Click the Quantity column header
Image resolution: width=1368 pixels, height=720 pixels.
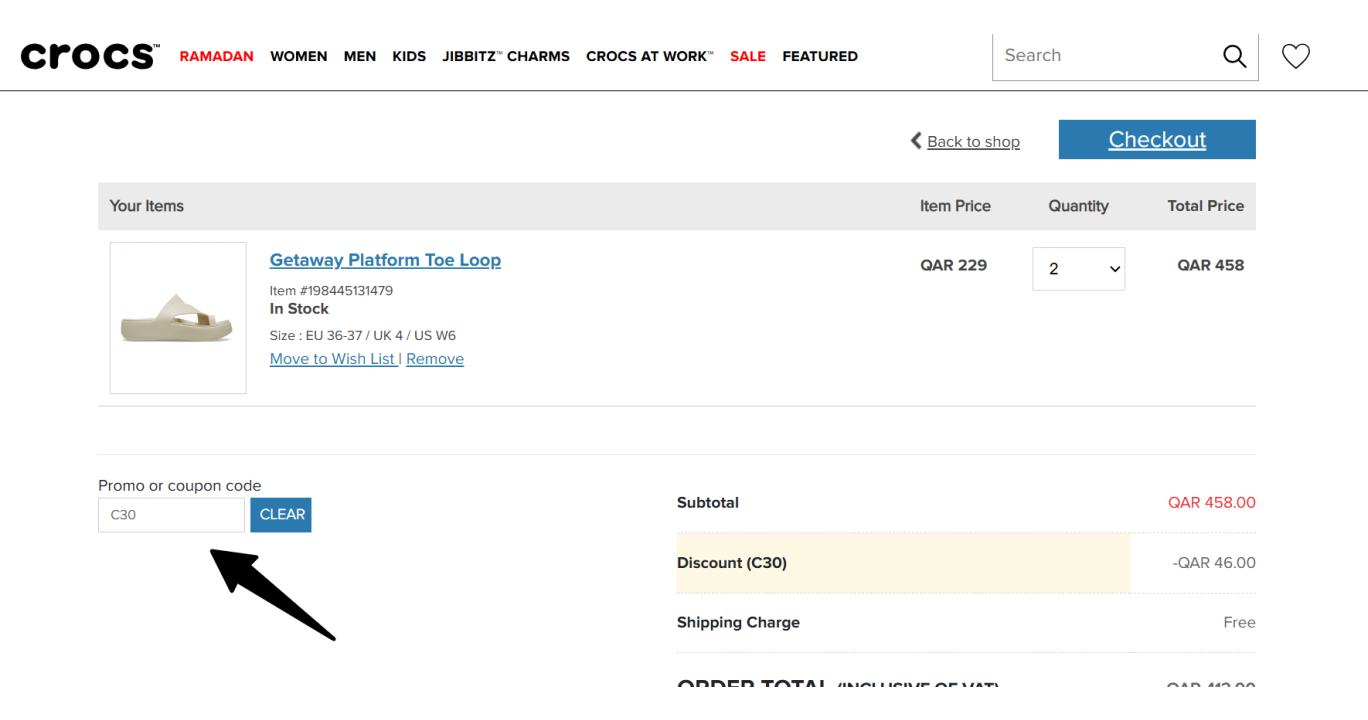tap(1078, 206)
